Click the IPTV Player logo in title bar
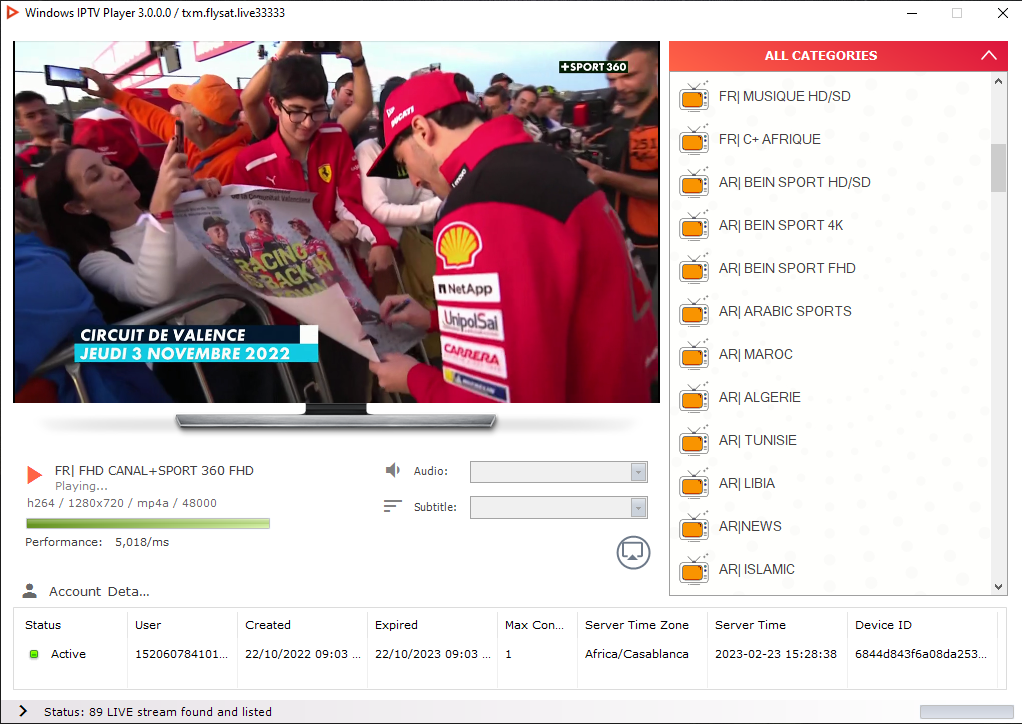 12,12
